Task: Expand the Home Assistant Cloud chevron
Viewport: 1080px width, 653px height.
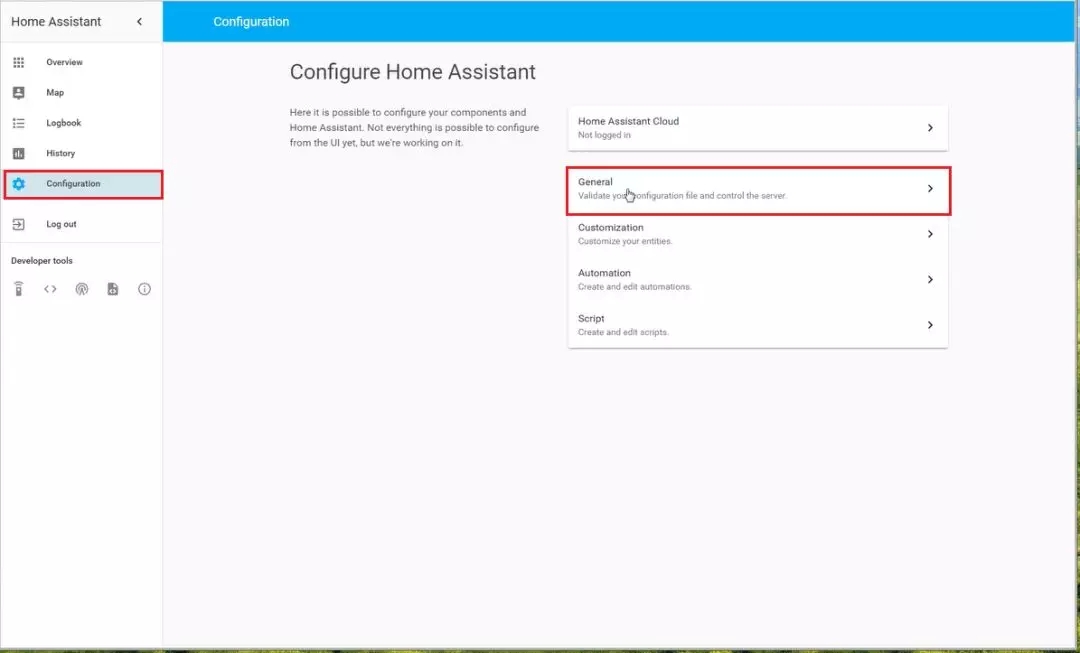Action: tap(930, 128)
